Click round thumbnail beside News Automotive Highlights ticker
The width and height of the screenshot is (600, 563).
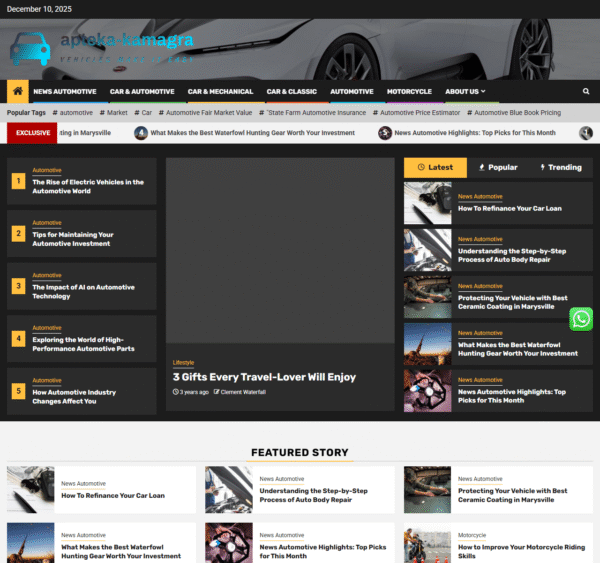[385, 133]
